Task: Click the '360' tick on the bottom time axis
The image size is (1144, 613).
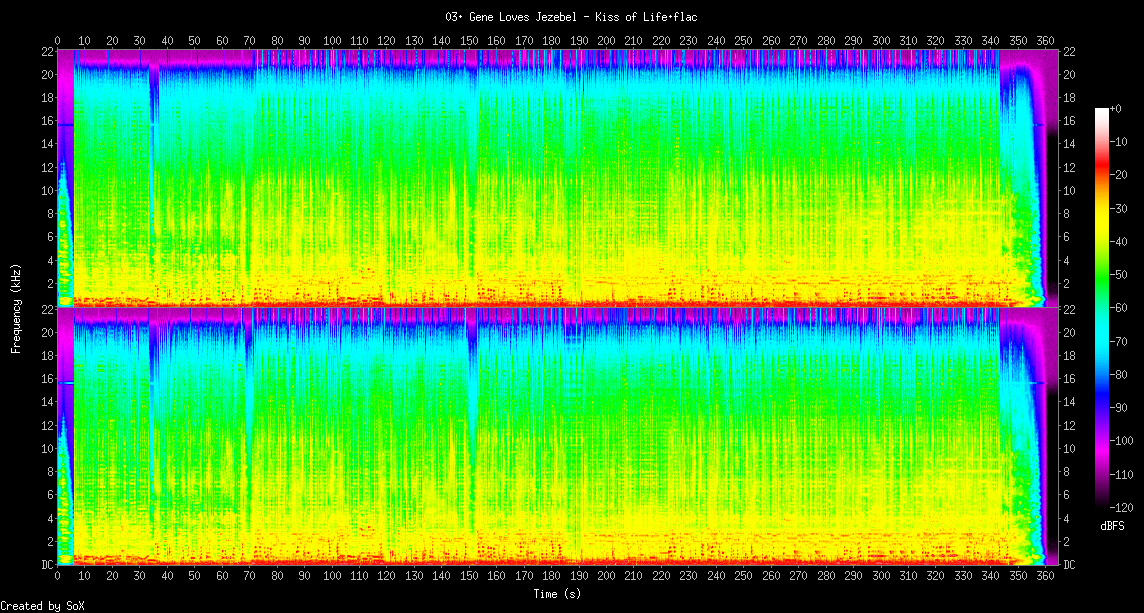Action: point(1044,577)
